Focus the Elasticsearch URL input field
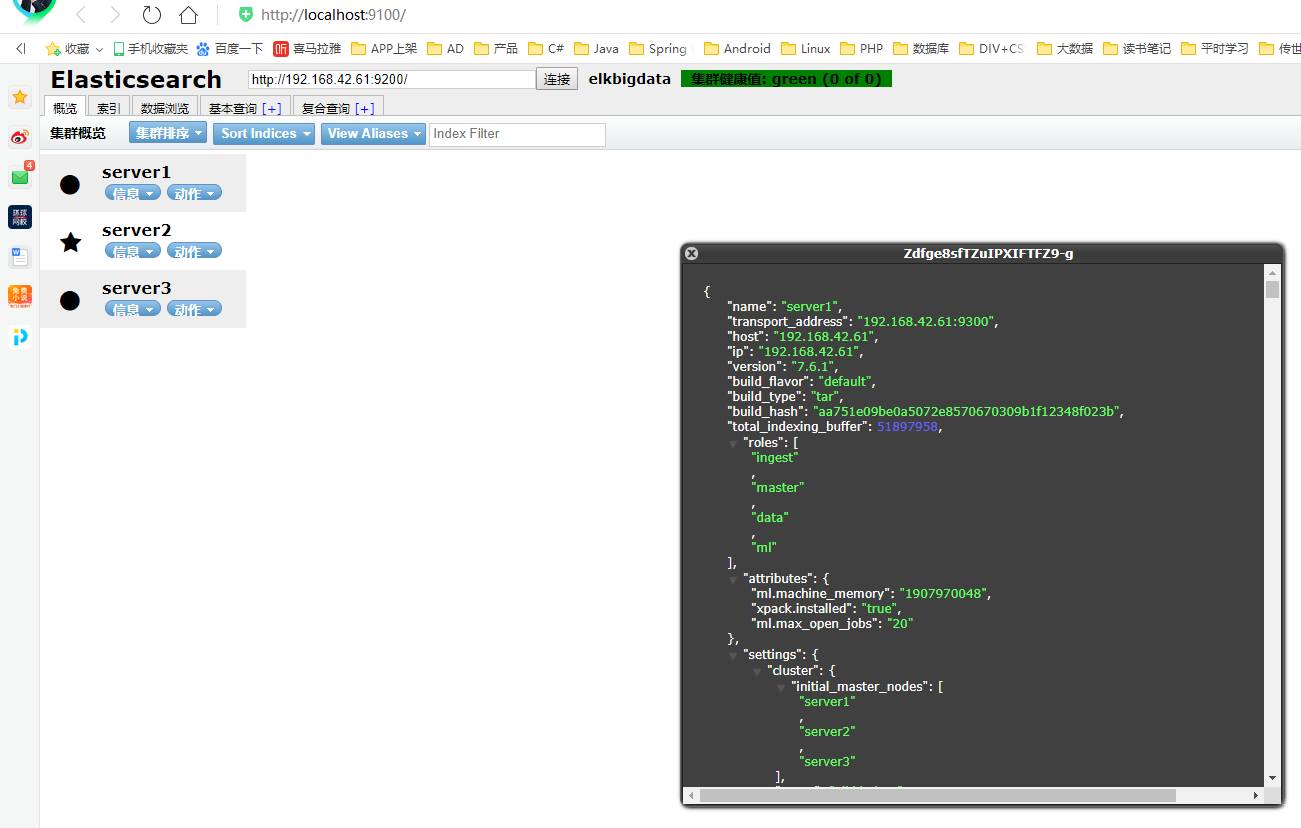 pyautogui.click(x=392, y=79)
